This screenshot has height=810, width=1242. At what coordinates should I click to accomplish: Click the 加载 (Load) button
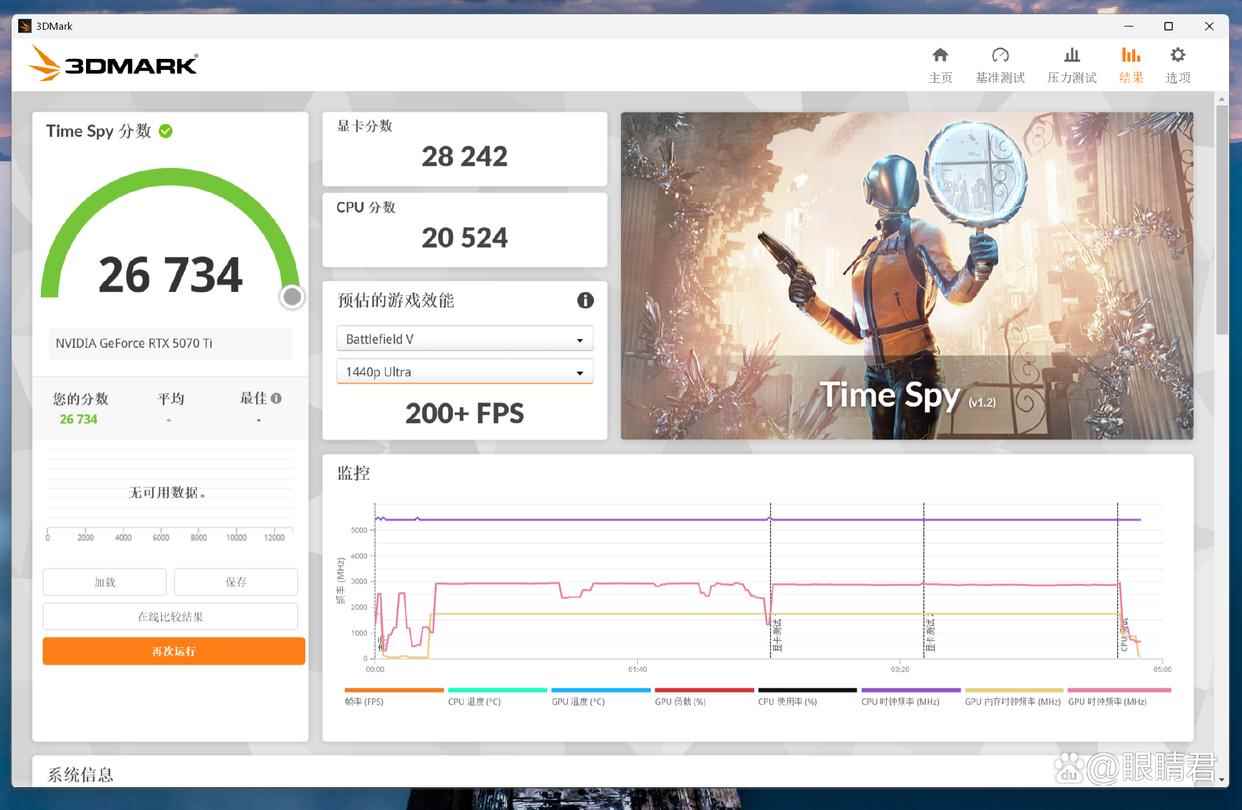click(105, 582)
